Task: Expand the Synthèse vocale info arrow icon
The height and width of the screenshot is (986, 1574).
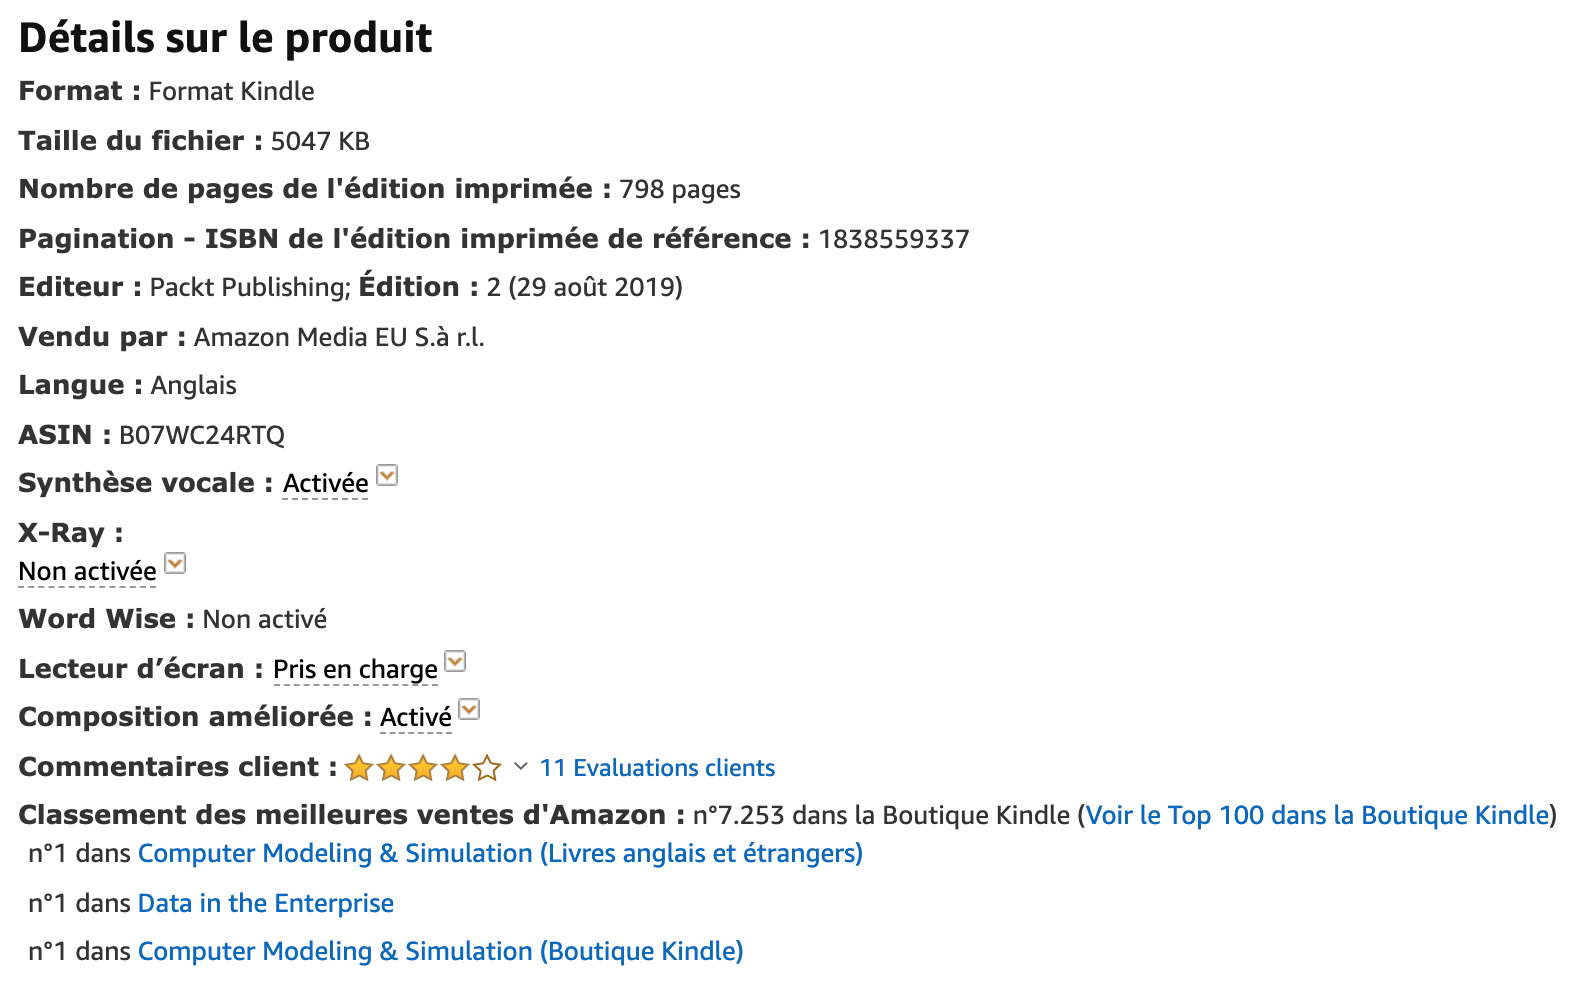Action: tap(387, 475)
